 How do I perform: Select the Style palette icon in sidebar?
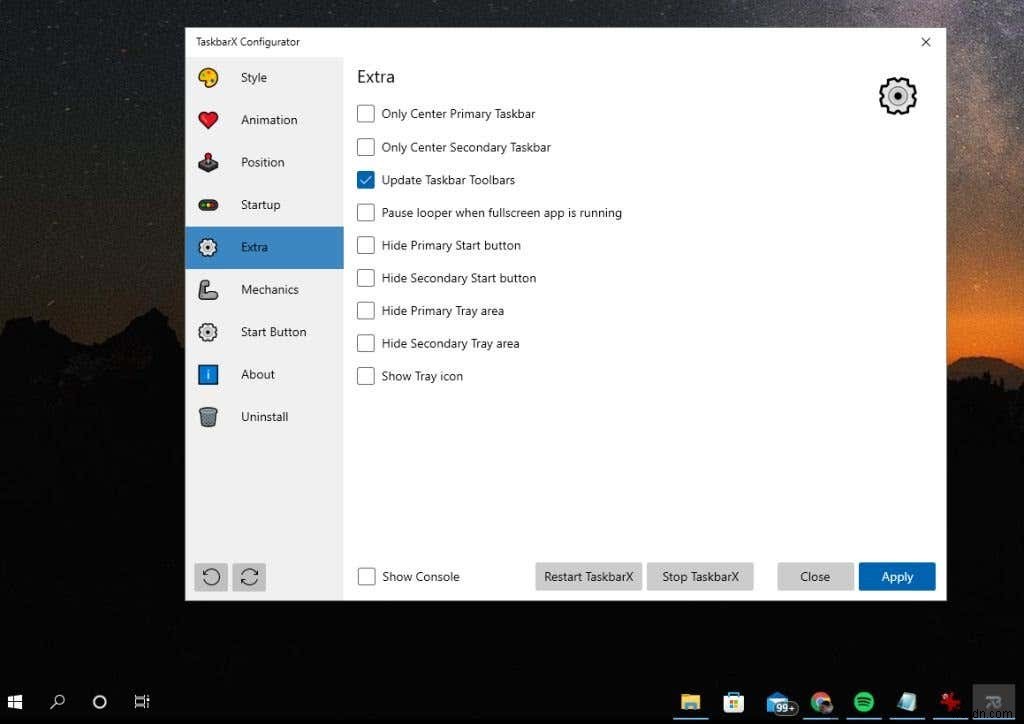210,77
